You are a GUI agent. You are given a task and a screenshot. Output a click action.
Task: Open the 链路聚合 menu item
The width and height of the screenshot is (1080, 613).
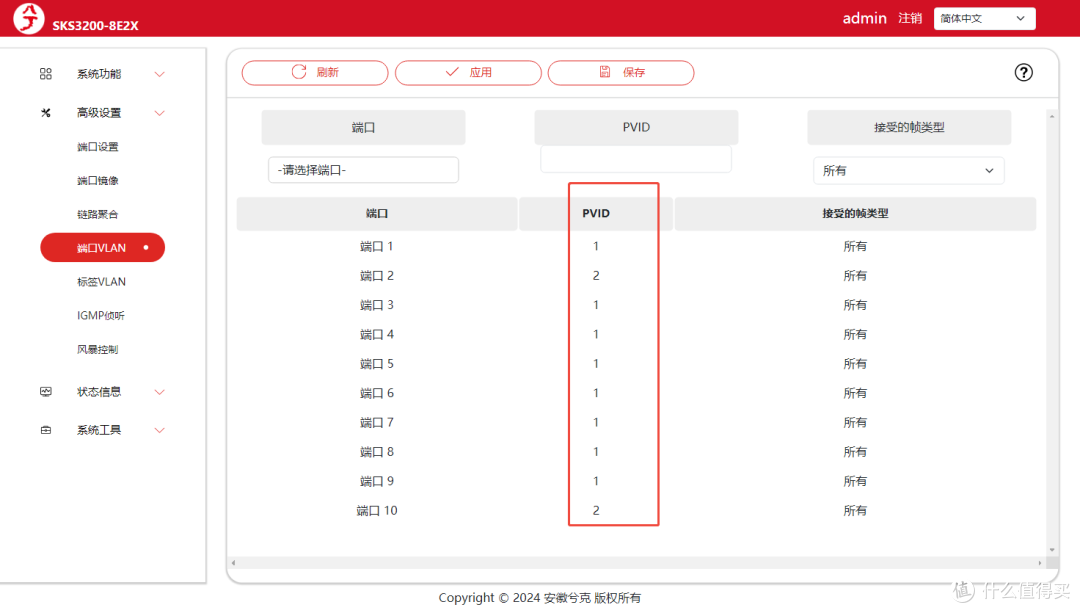point(98,214)
